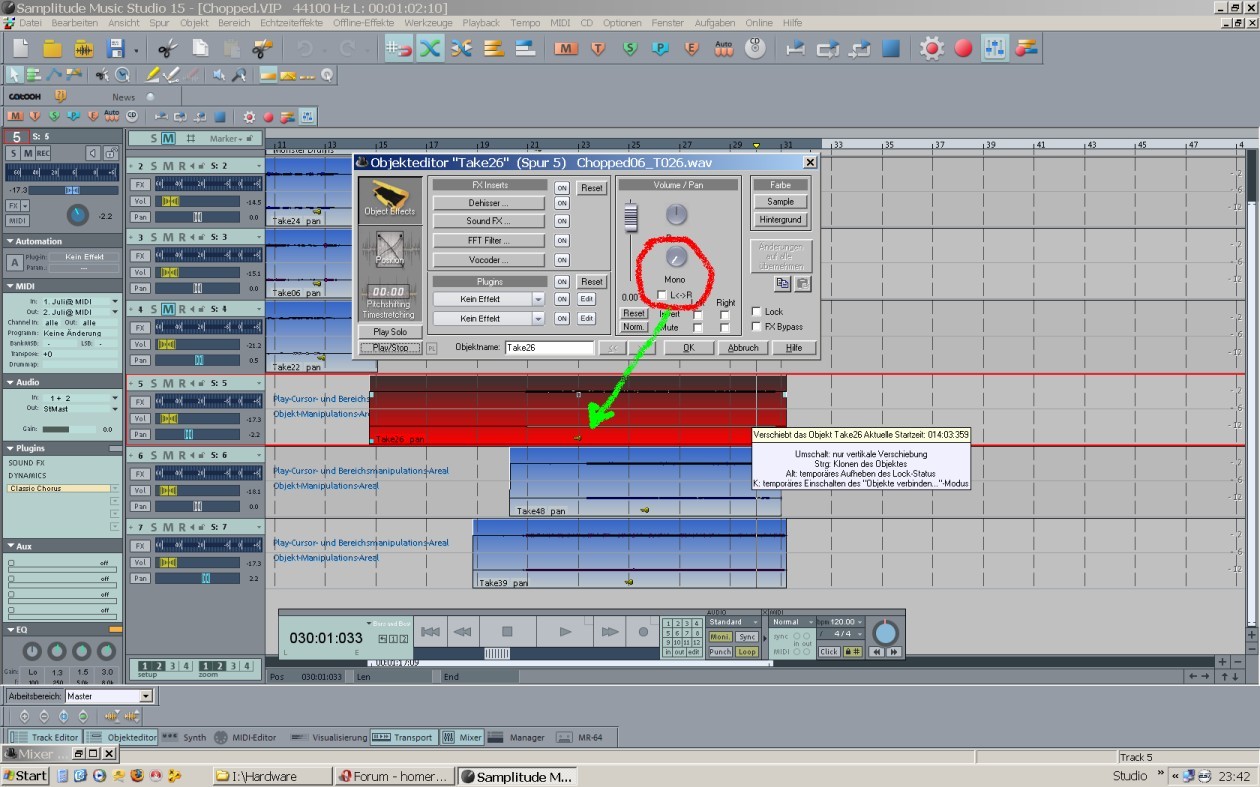The height and width of the screenshot is (787, 1260).
Task: Select the Take48 object on track 6
Action: (x=645, y=482)
